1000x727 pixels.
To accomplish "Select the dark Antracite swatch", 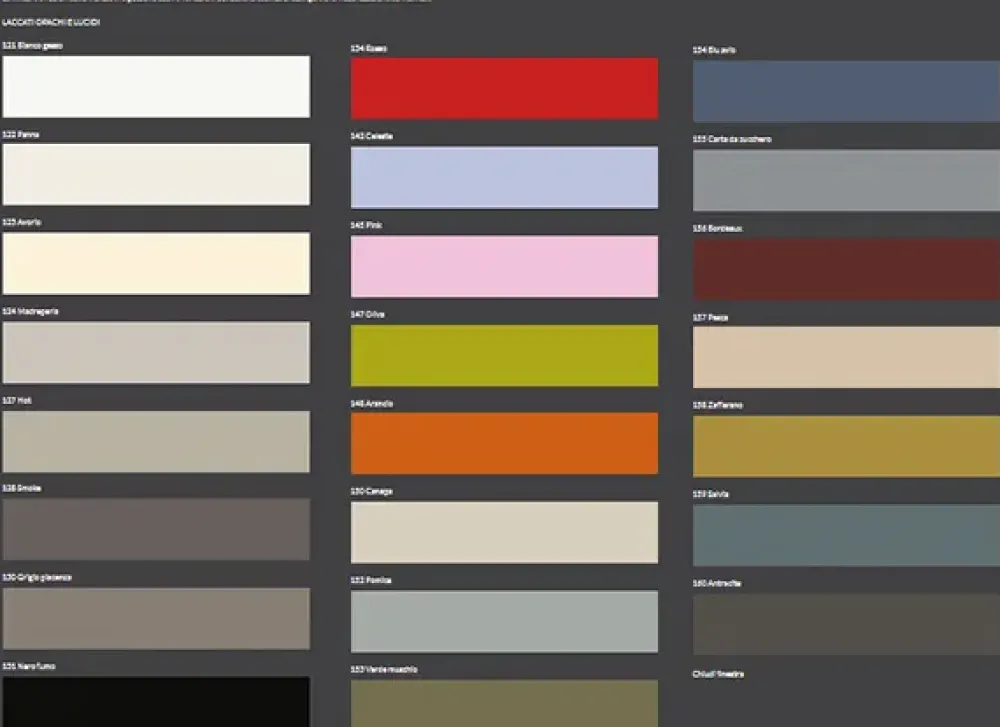I will coord(846,625).
